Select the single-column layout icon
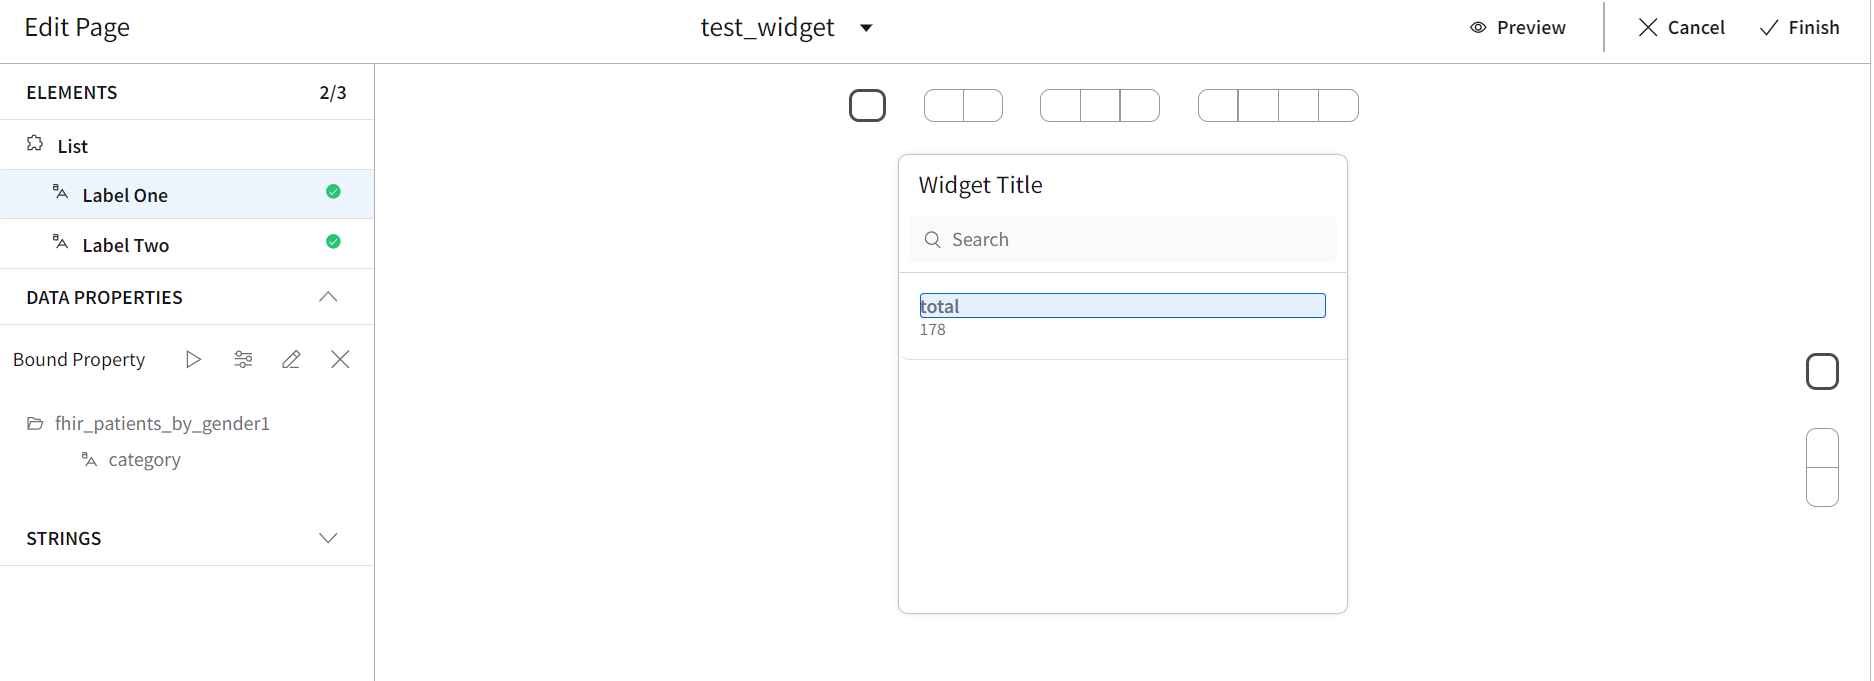The image size is (1874, 681). [x=867, y=105]
